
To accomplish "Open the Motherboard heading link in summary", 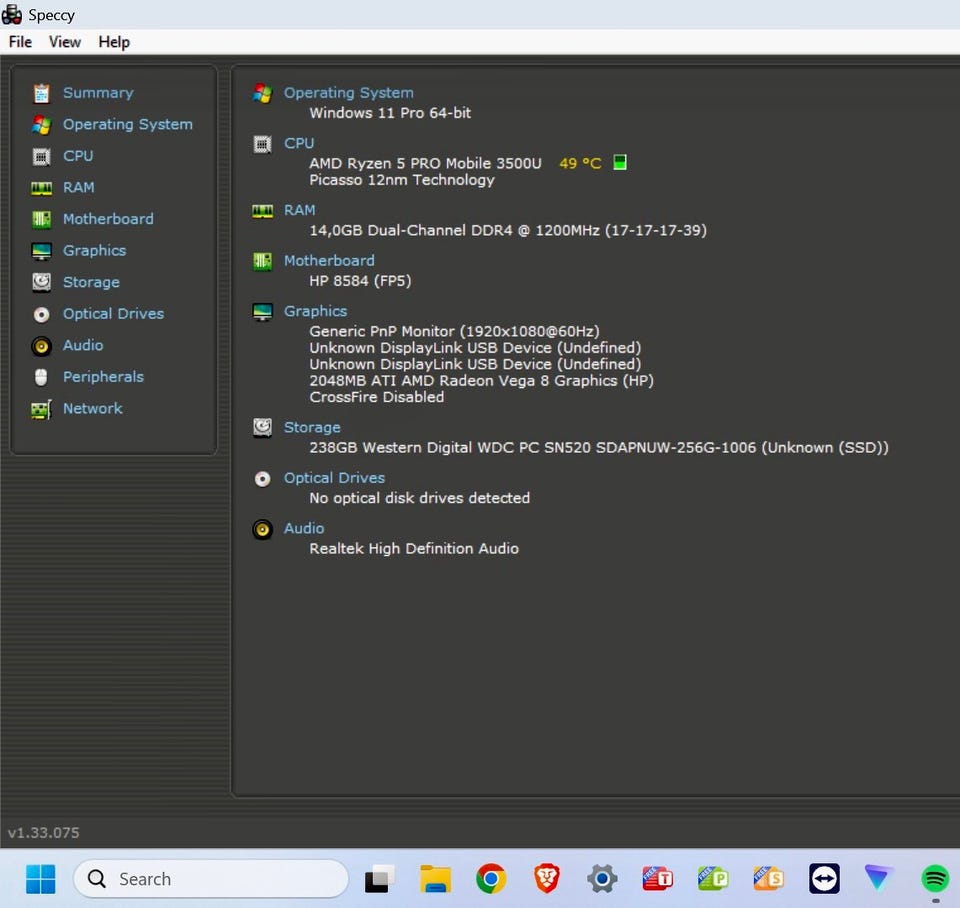I will point(329,260).
